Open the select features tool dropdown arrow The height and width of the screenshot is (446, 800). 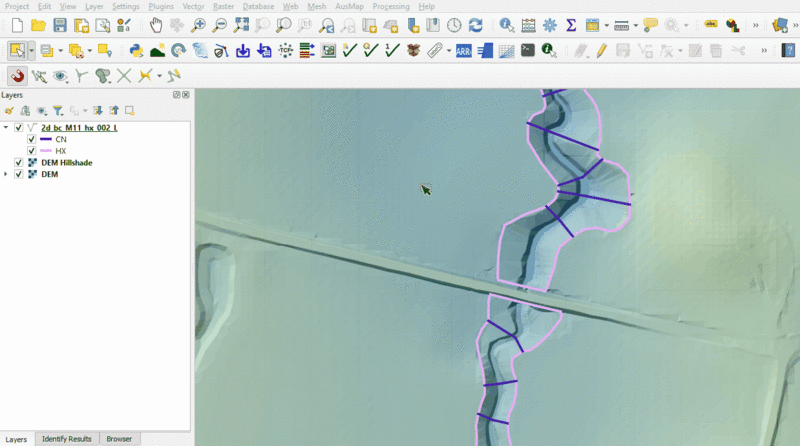(31, 50)
